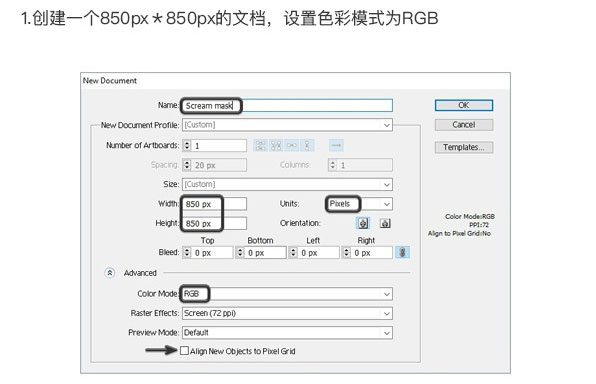Select Arrange by Column artboard icon
This screenshot has width=596, height=384.
(x=307, y=145)
